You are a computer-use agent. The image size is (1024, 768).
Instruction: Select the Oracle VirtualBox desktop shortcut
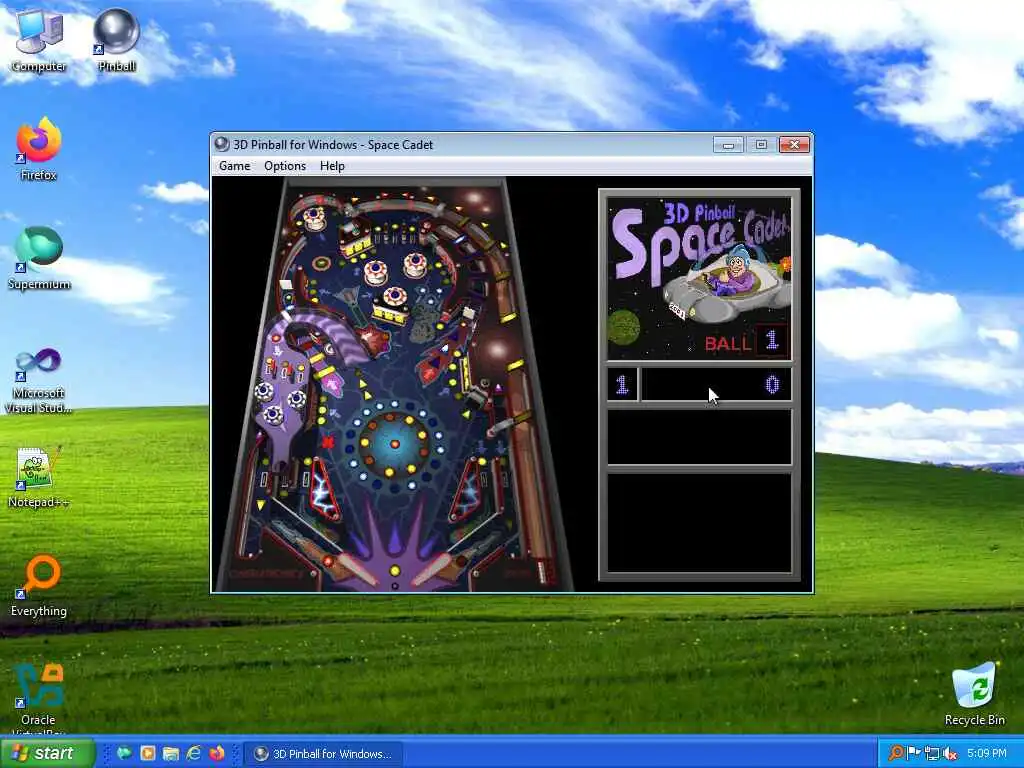click(39, 699)
